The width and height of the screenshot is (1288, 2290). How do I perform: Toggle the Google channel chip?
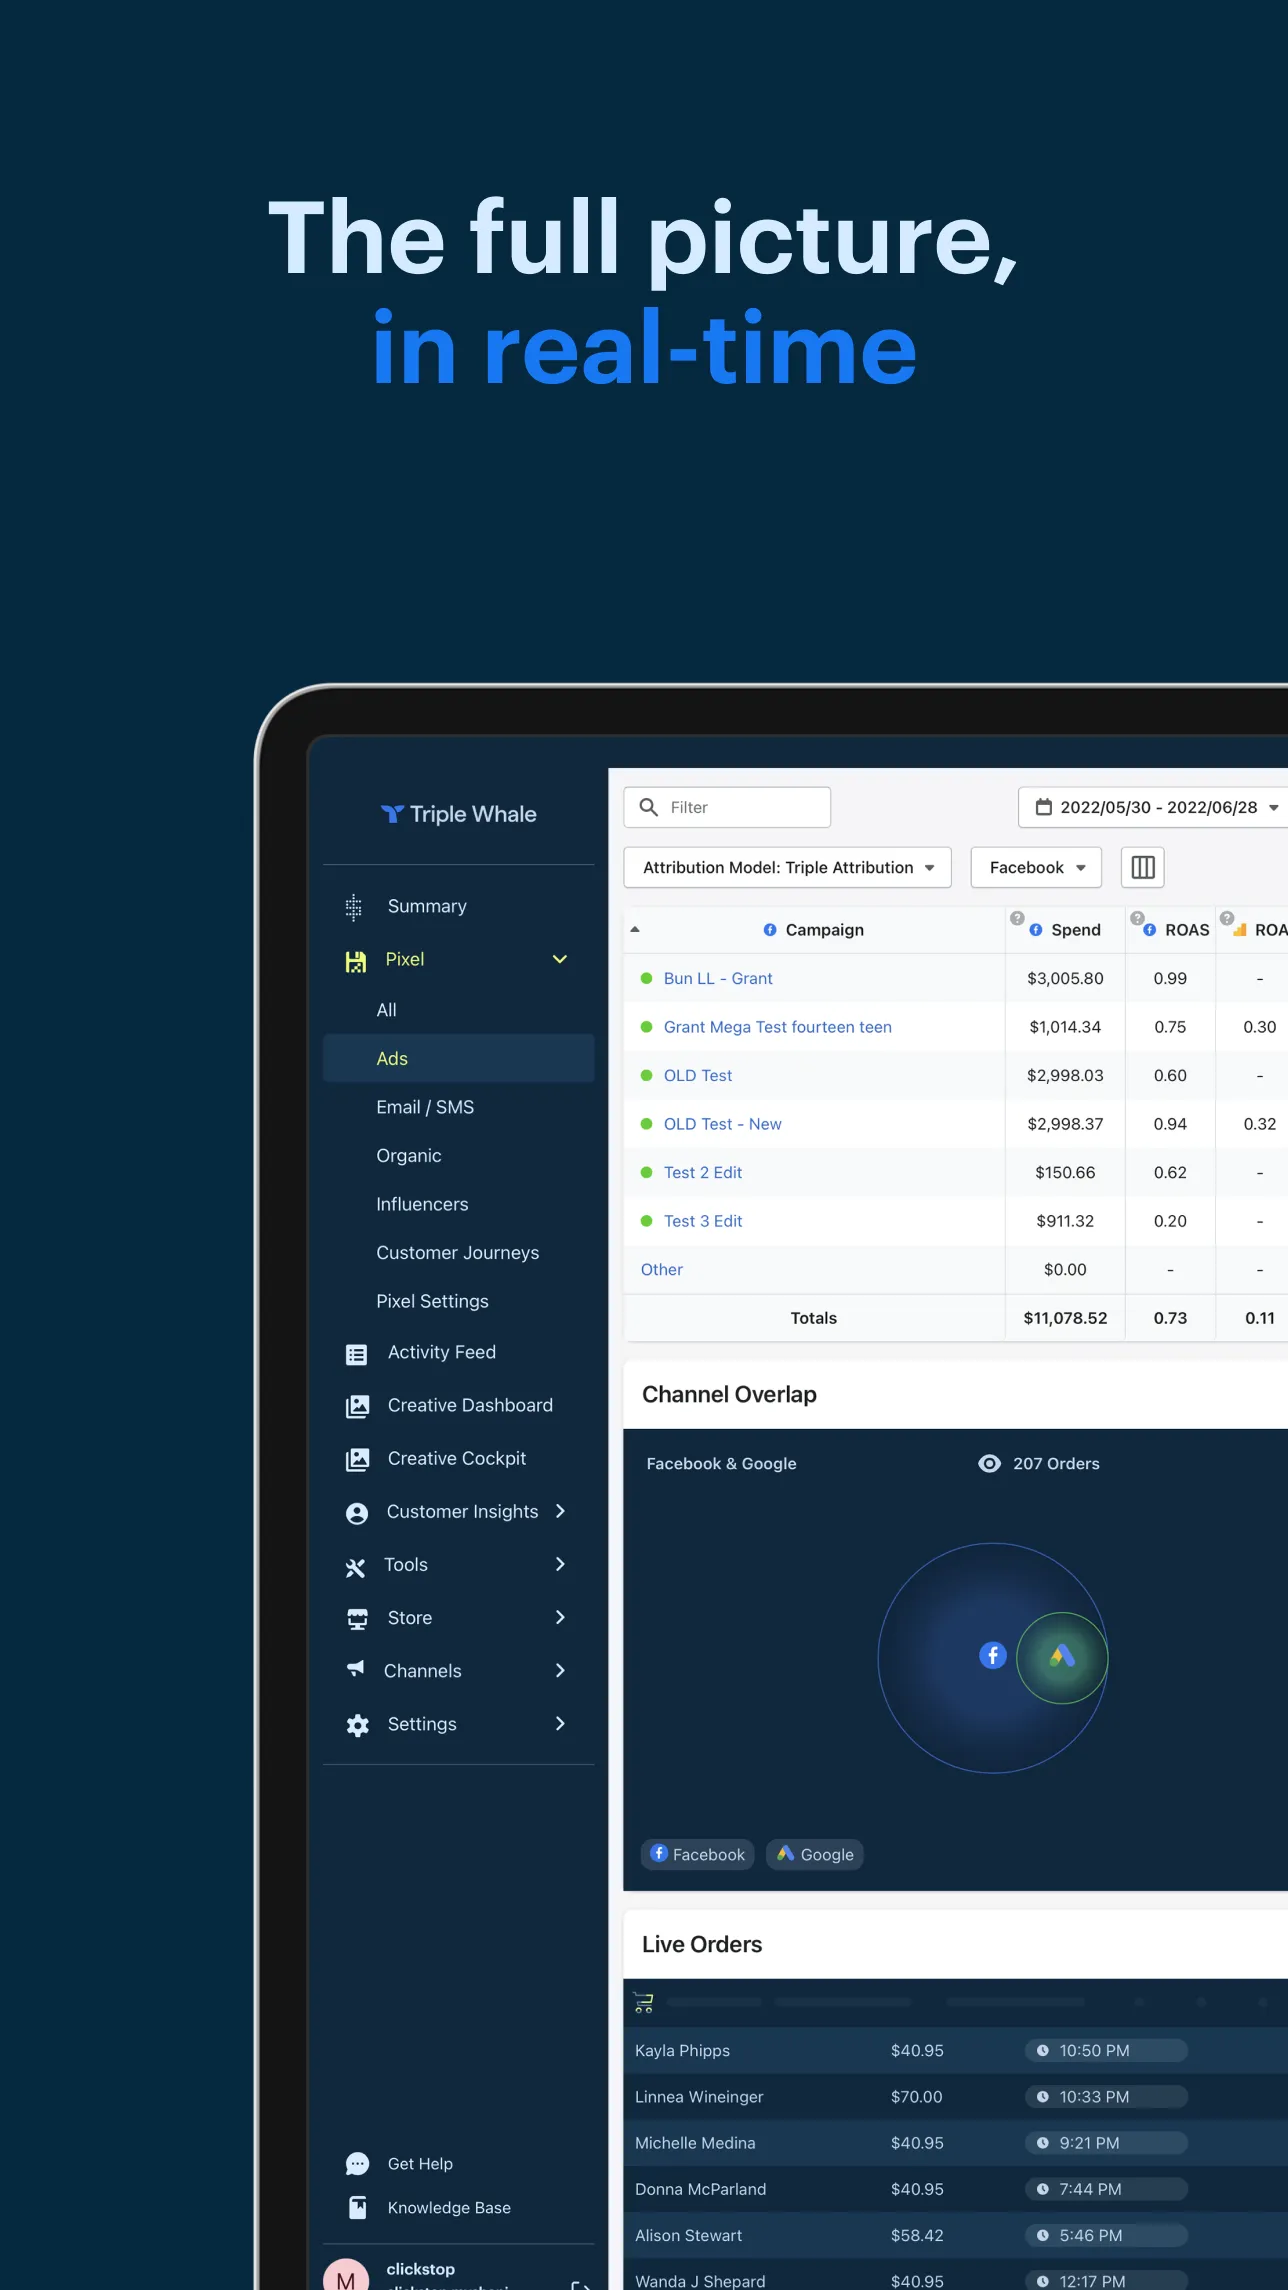coord(815,1854)
